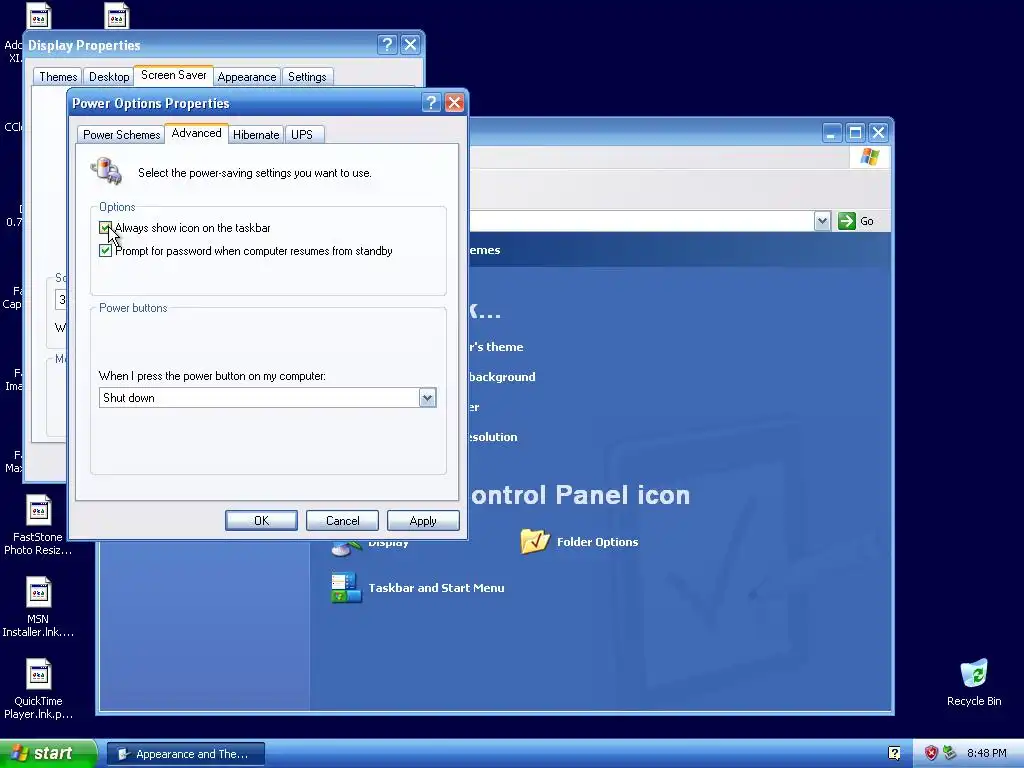
Task: Close the Power Options Properties dialog
Action: pos(455,103)
